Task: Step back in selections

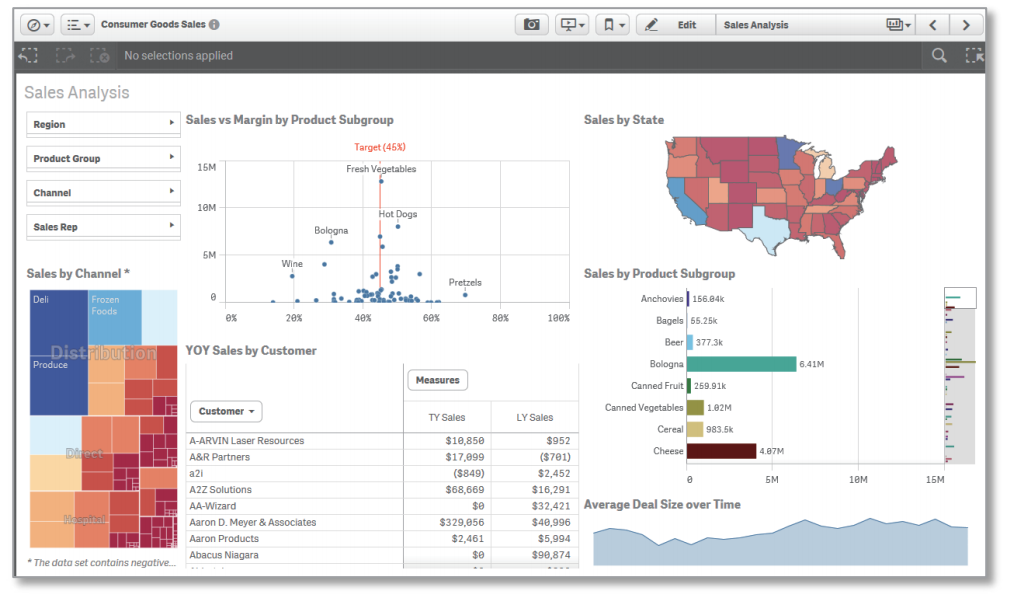Action: (x=28, y=56)
